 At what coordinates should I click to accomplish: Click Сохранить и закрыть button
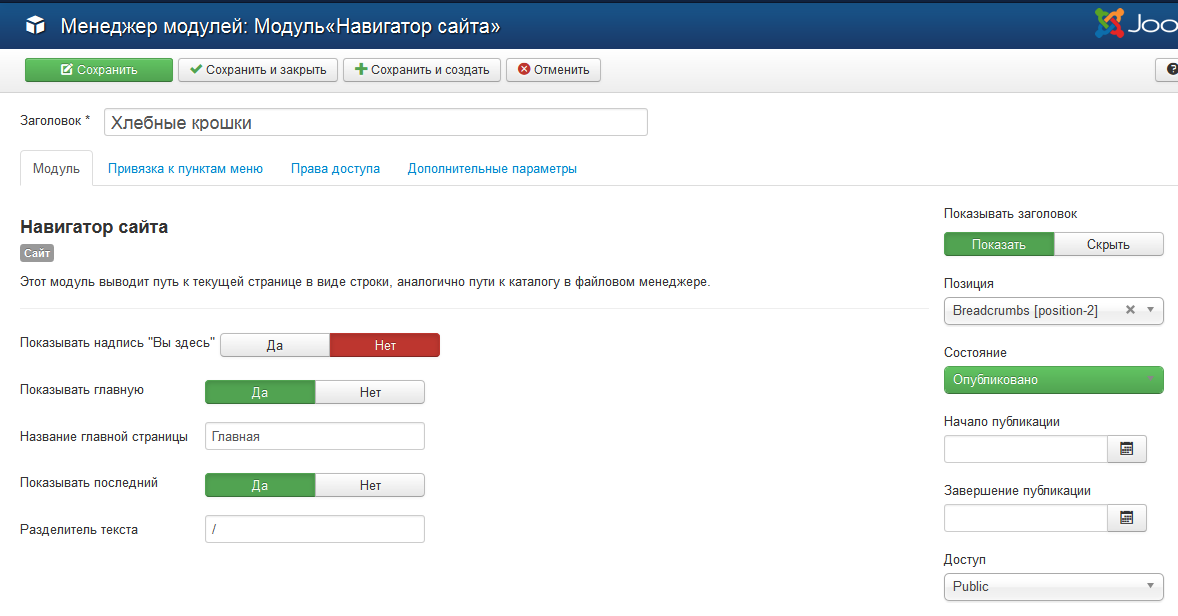pyautogui.click(x=257, y=70)
